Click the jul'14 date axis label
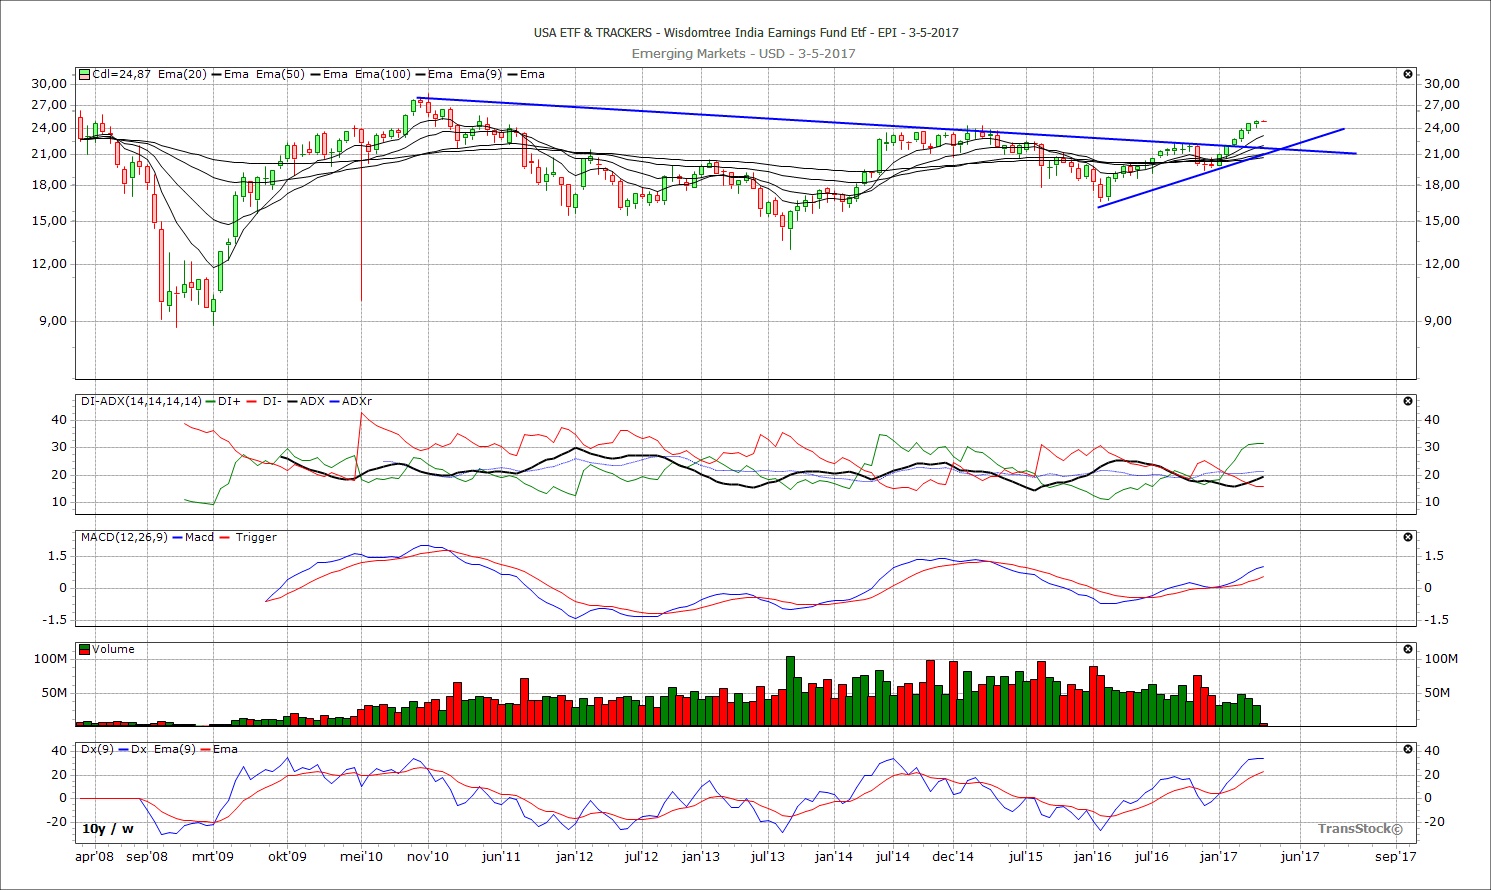The height and width of the screenshot is (890, 1491). 893,857
